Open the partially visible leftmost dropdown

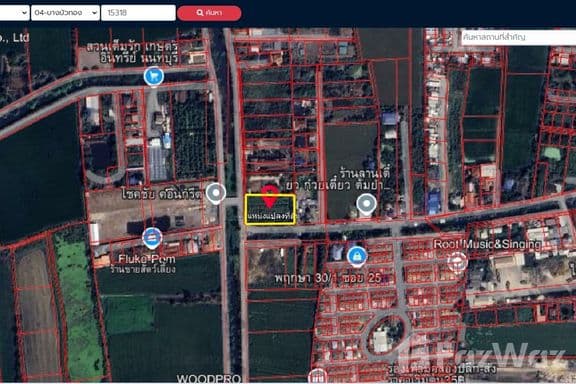(x=14, y=13)
